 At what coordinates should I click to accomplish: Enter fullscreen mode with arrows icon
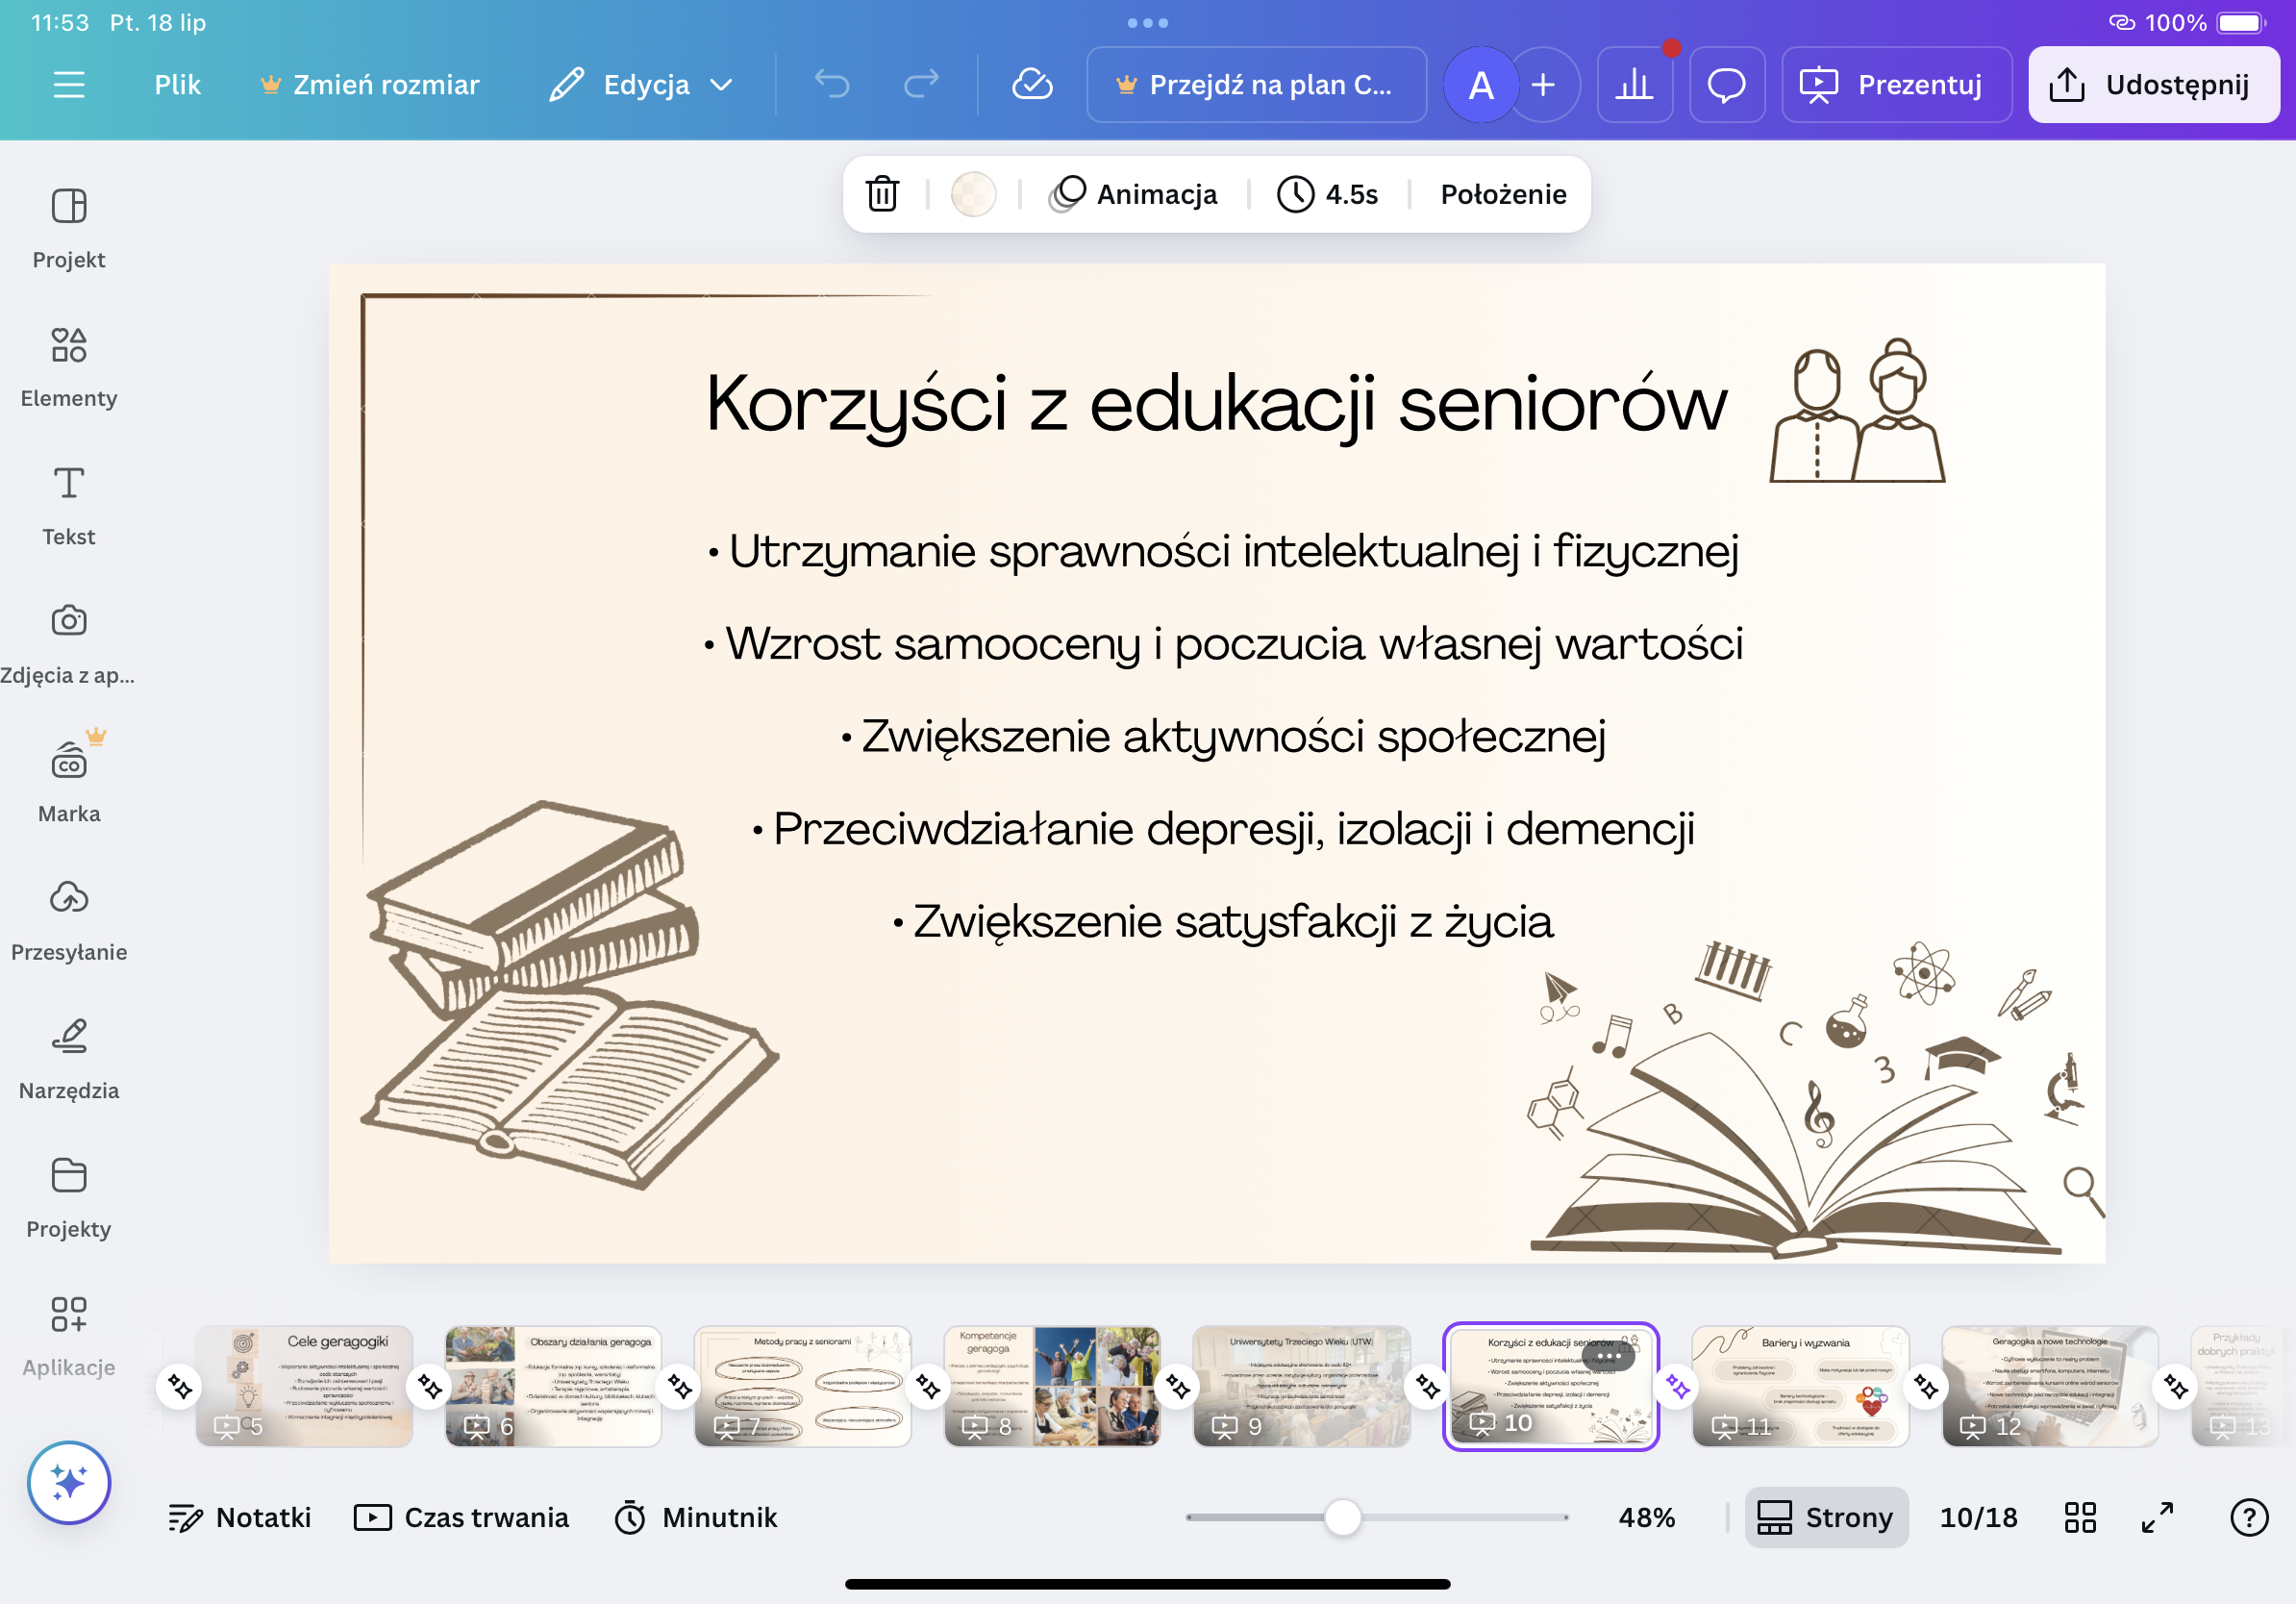(2158, 1517)
